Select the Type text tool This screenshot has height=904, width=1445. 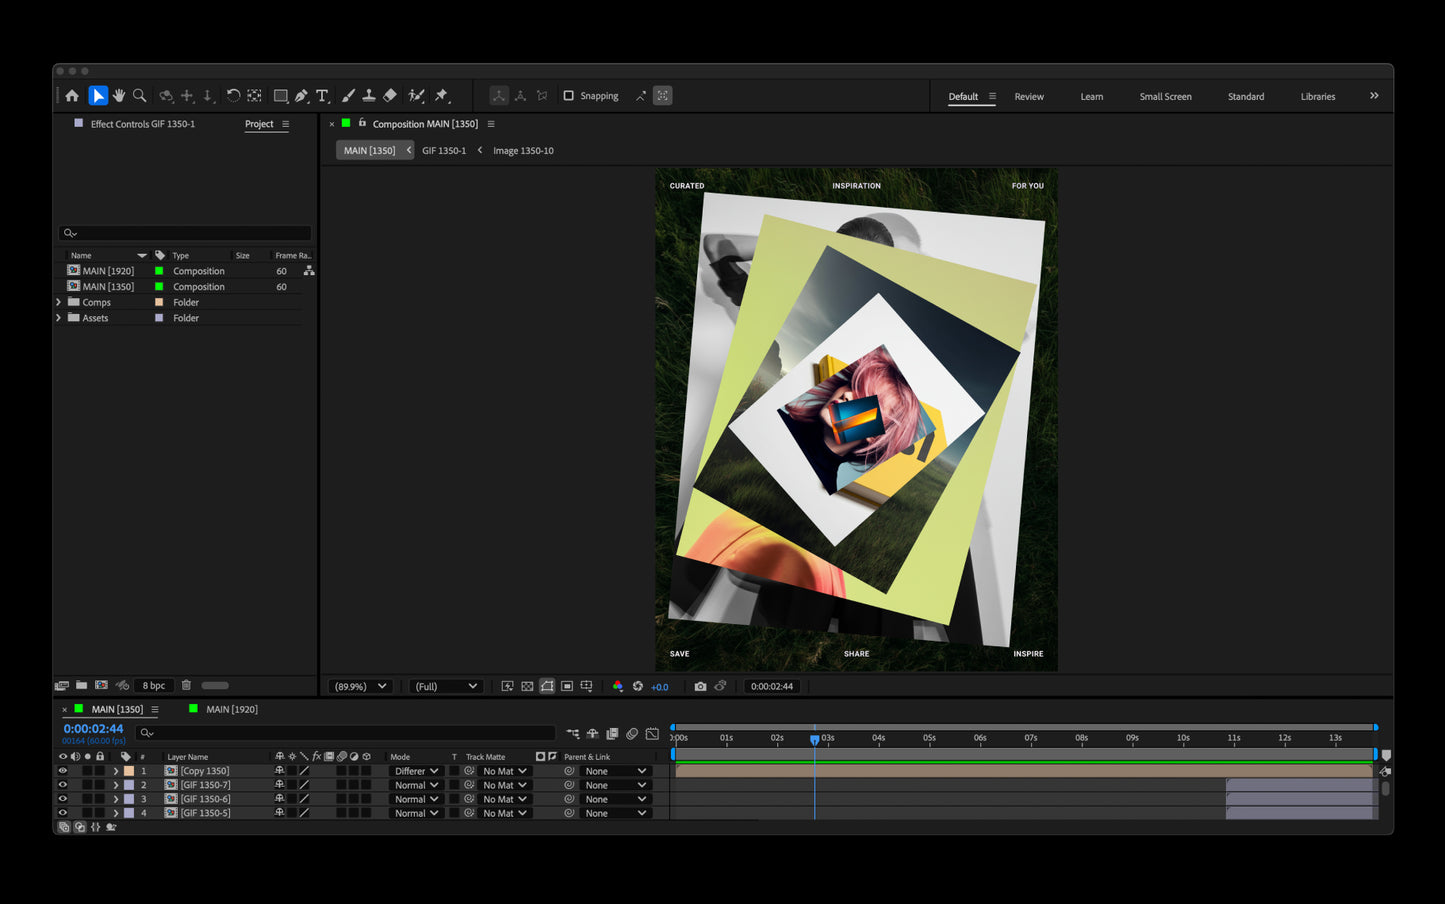322,96
